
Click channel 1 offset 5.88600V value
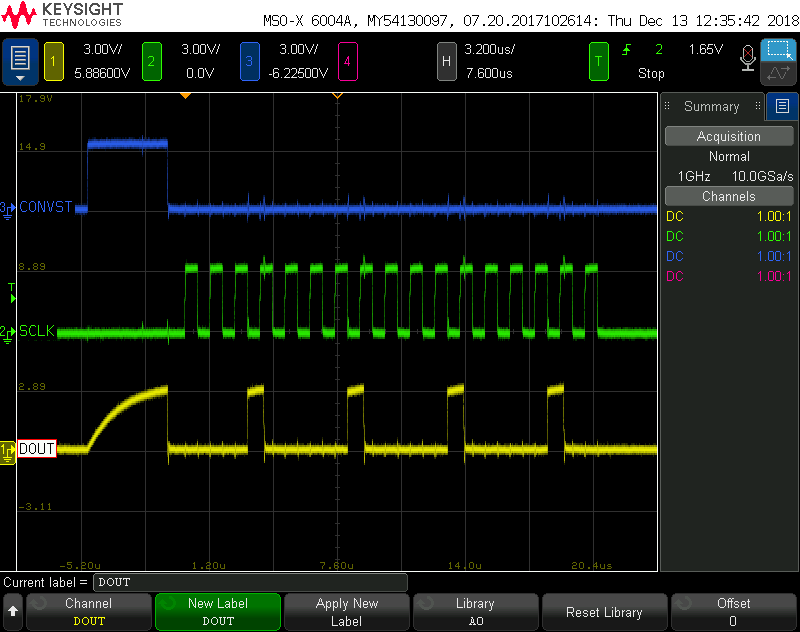(x=102, y=73)
